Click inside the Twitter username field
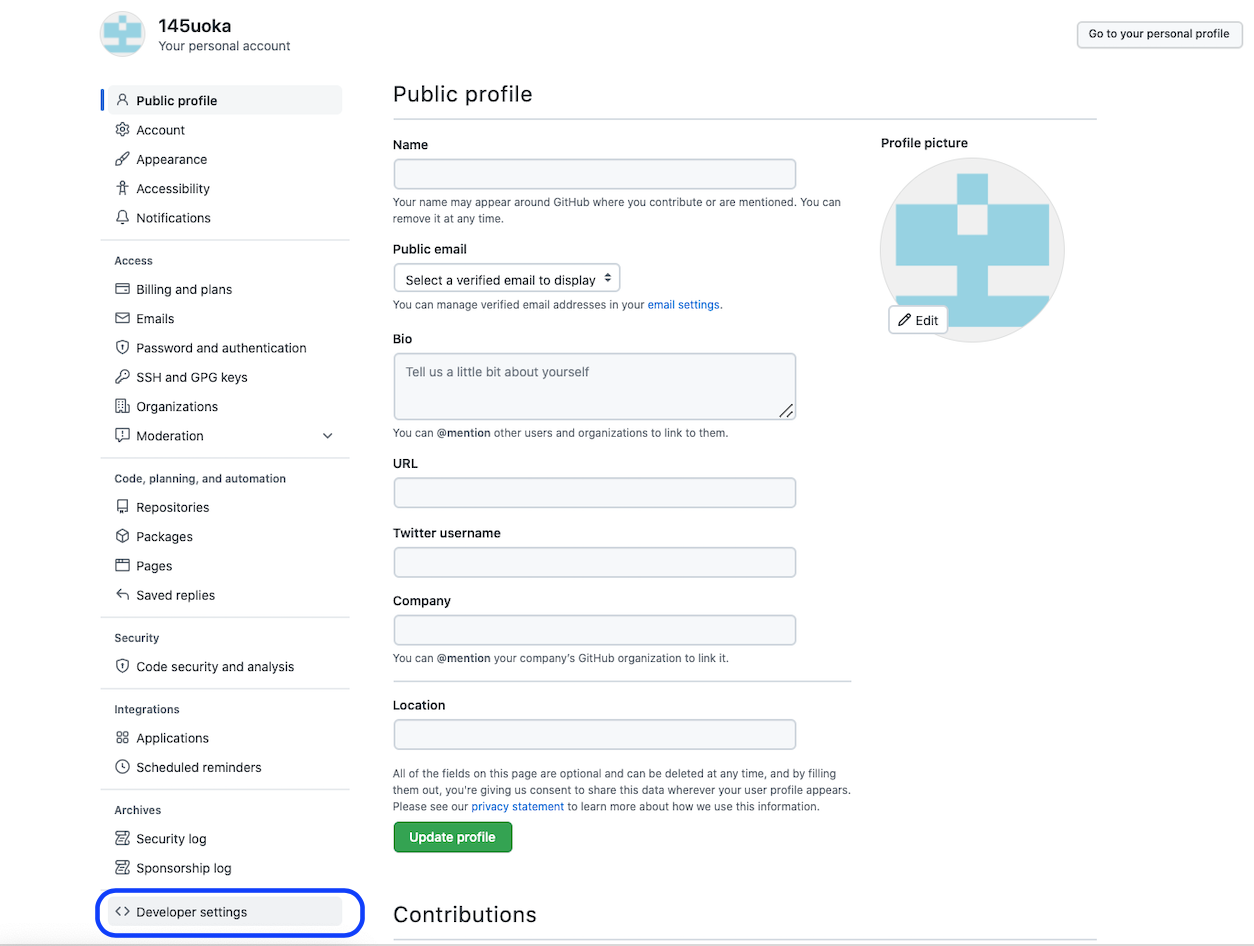1254x946 pixels. pos(594,562)
